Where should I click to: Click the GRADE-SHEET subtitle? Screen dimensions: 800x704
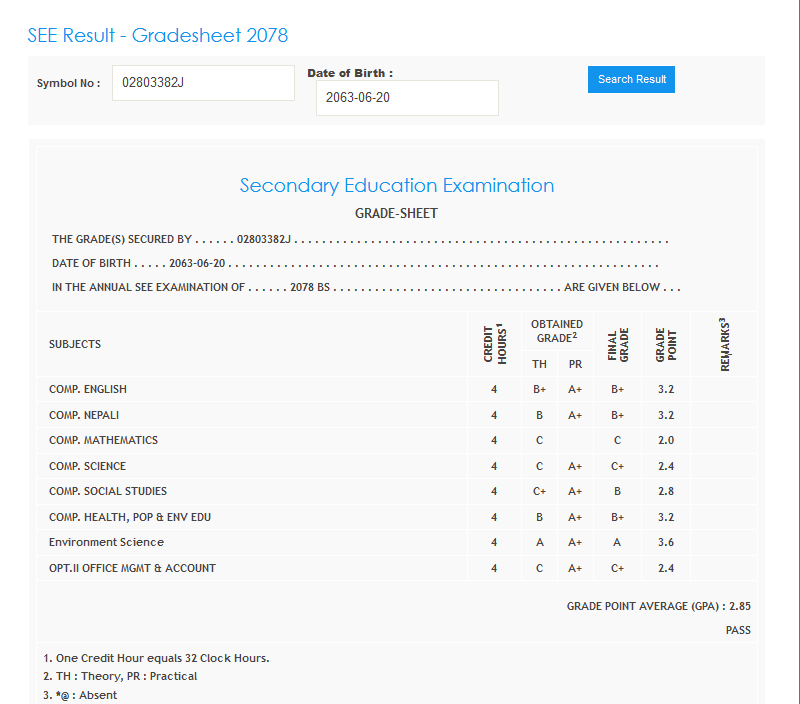pos(397,213)
